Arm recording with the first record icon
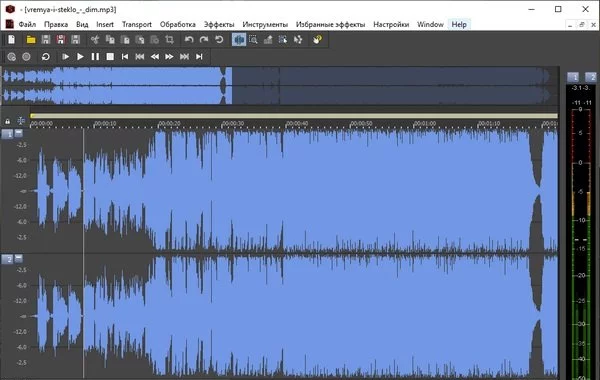 point(11,57)
